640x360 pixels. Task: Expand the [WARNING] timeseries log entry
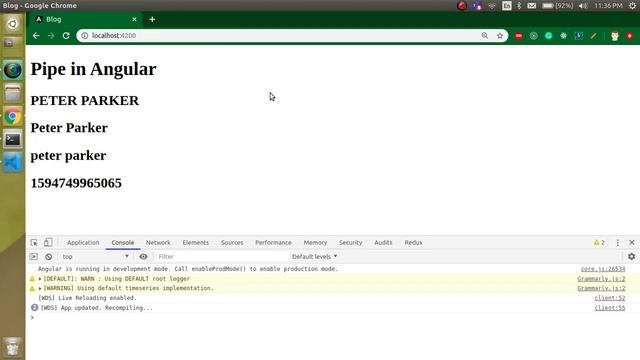(40, 288)
